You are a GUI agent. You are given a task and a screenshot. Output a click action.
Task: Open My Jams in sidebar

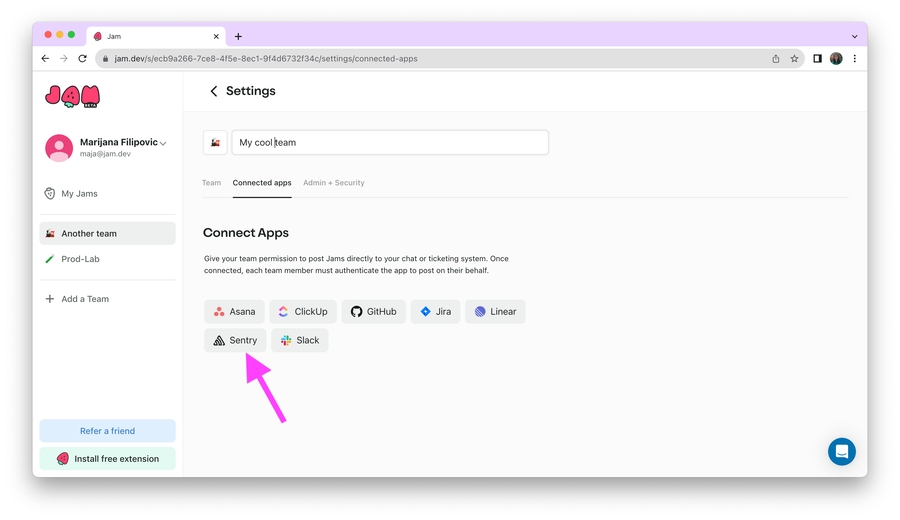click(79, 194)
